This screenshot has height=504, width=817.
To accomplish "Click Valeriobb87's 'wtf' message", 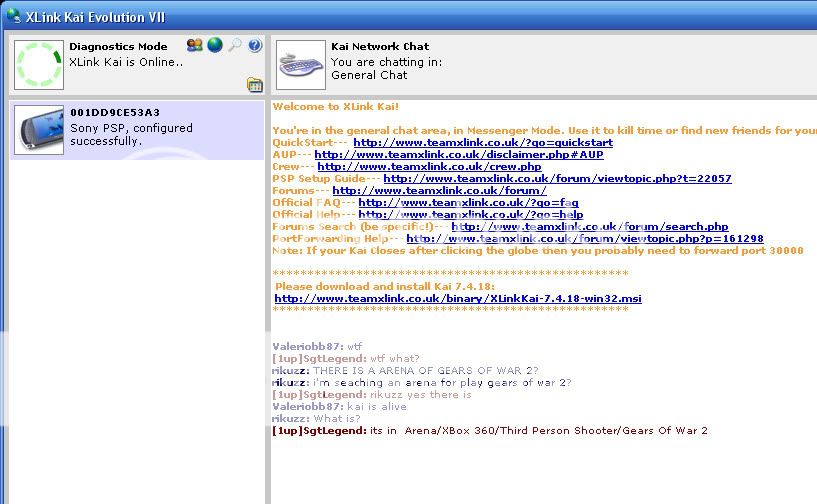I will pyautogui.click(x=317, y=347).
